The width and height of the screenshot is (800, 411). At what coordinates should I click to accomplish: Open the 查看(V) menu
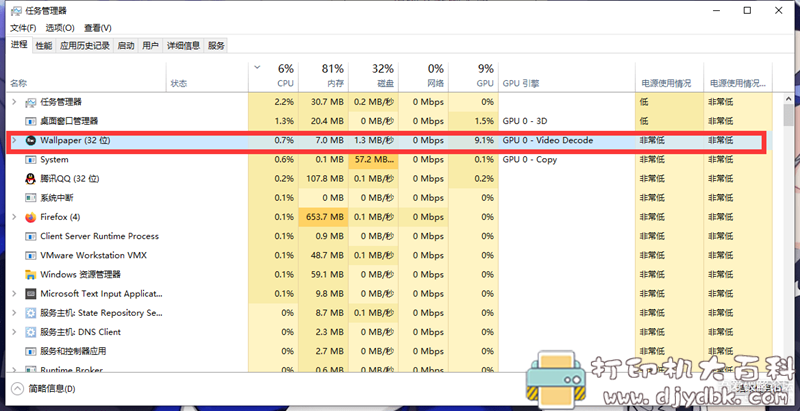click(x=98, y=28)
